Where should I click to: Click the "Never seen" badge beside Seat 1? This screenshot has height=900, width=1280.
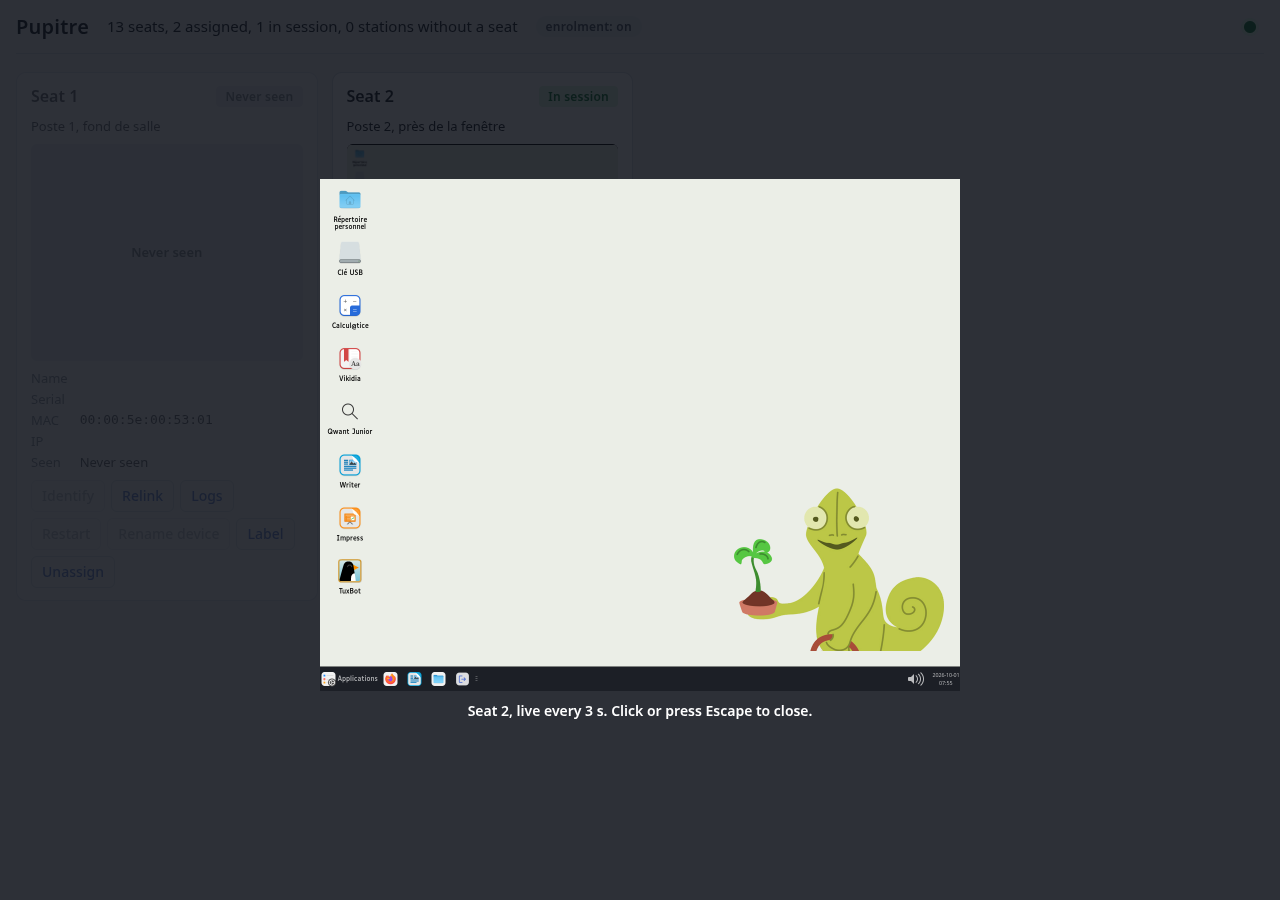pos(259,96)
